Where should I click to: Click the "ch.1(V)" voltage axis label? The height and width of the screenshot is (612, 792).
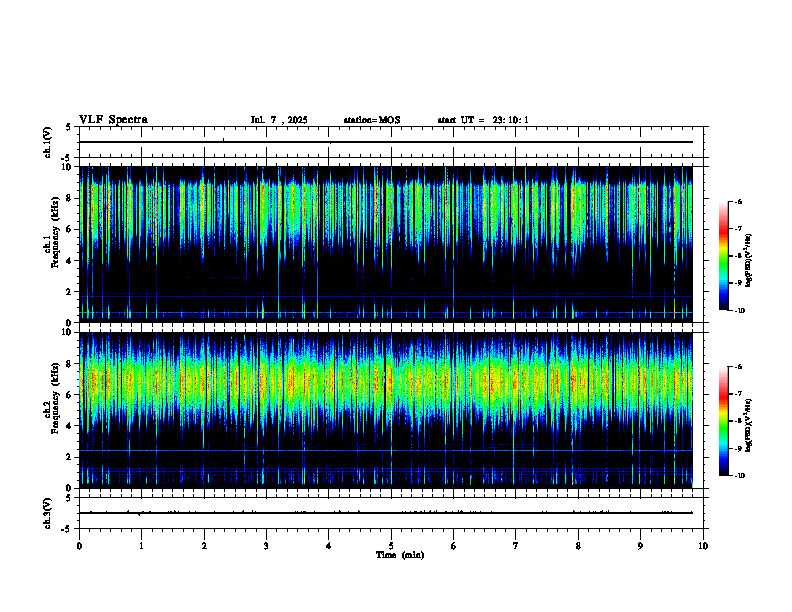48,142
